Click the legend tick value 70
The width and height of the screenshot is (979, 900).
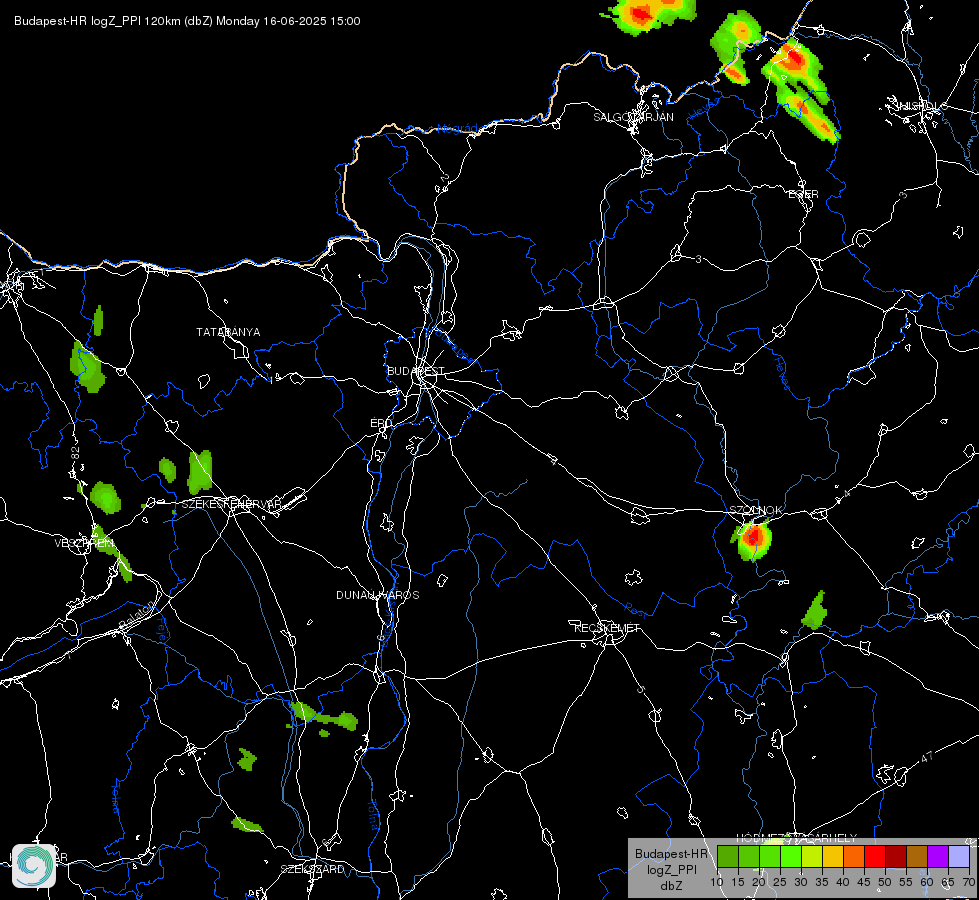pyautogui.click(x=969, y=882)
